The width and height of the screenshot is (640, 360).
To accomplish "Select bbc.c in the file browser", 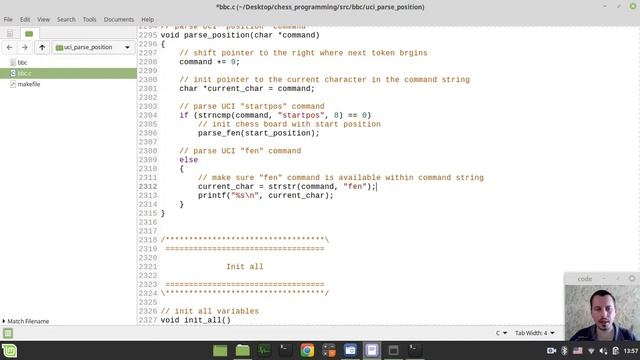I will (68, 73).
